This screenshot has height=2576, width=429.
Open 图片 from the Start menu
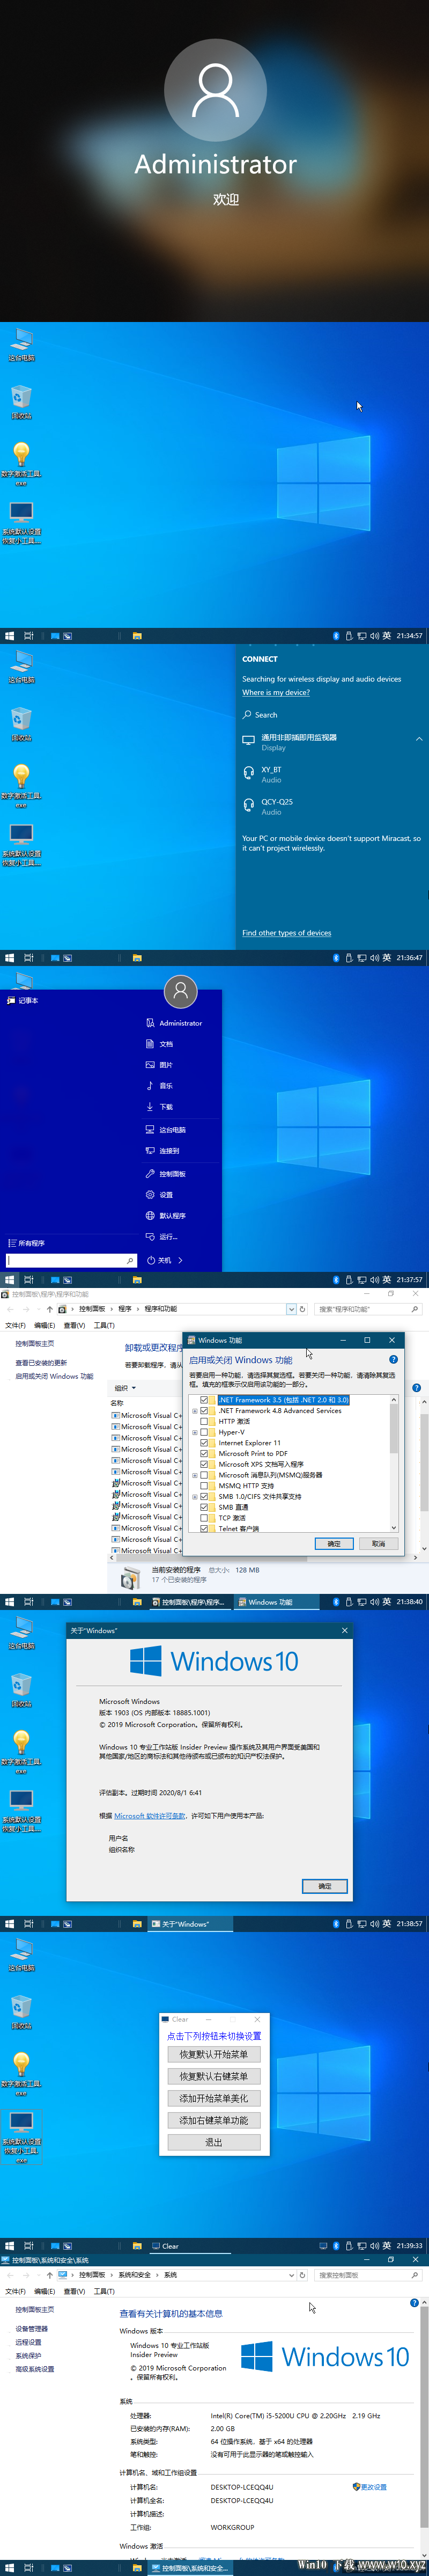point(159,1065)
